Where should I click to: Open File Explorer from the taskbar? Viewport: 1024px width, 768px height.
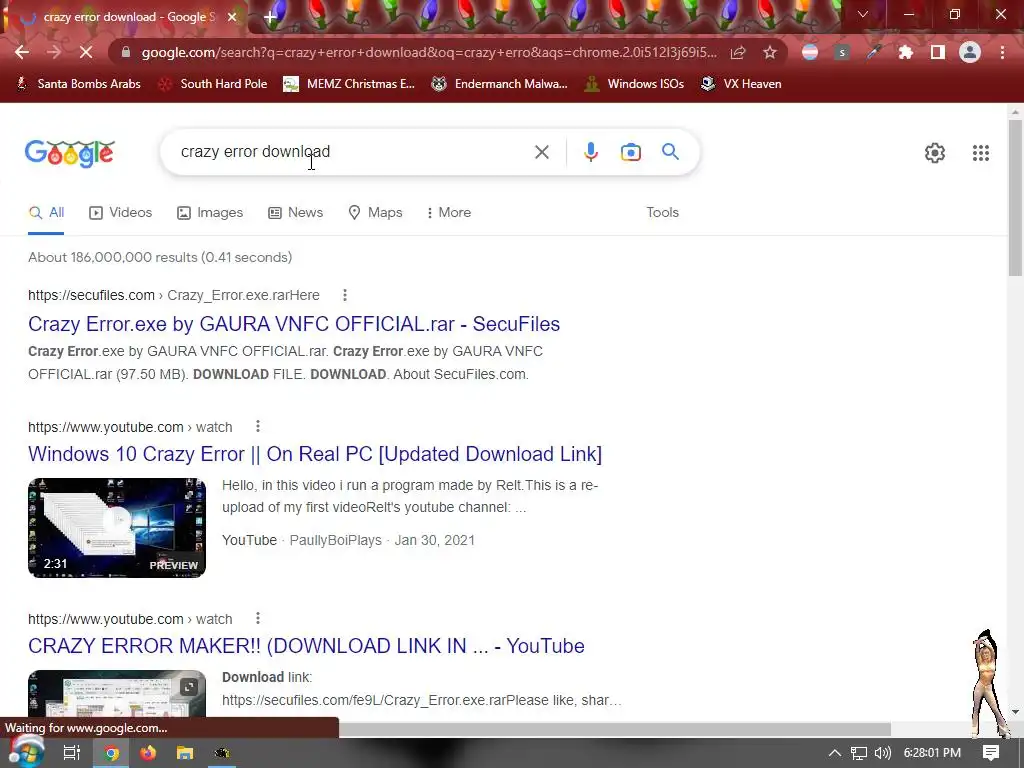pyautogui.click(x=185, y=753)
